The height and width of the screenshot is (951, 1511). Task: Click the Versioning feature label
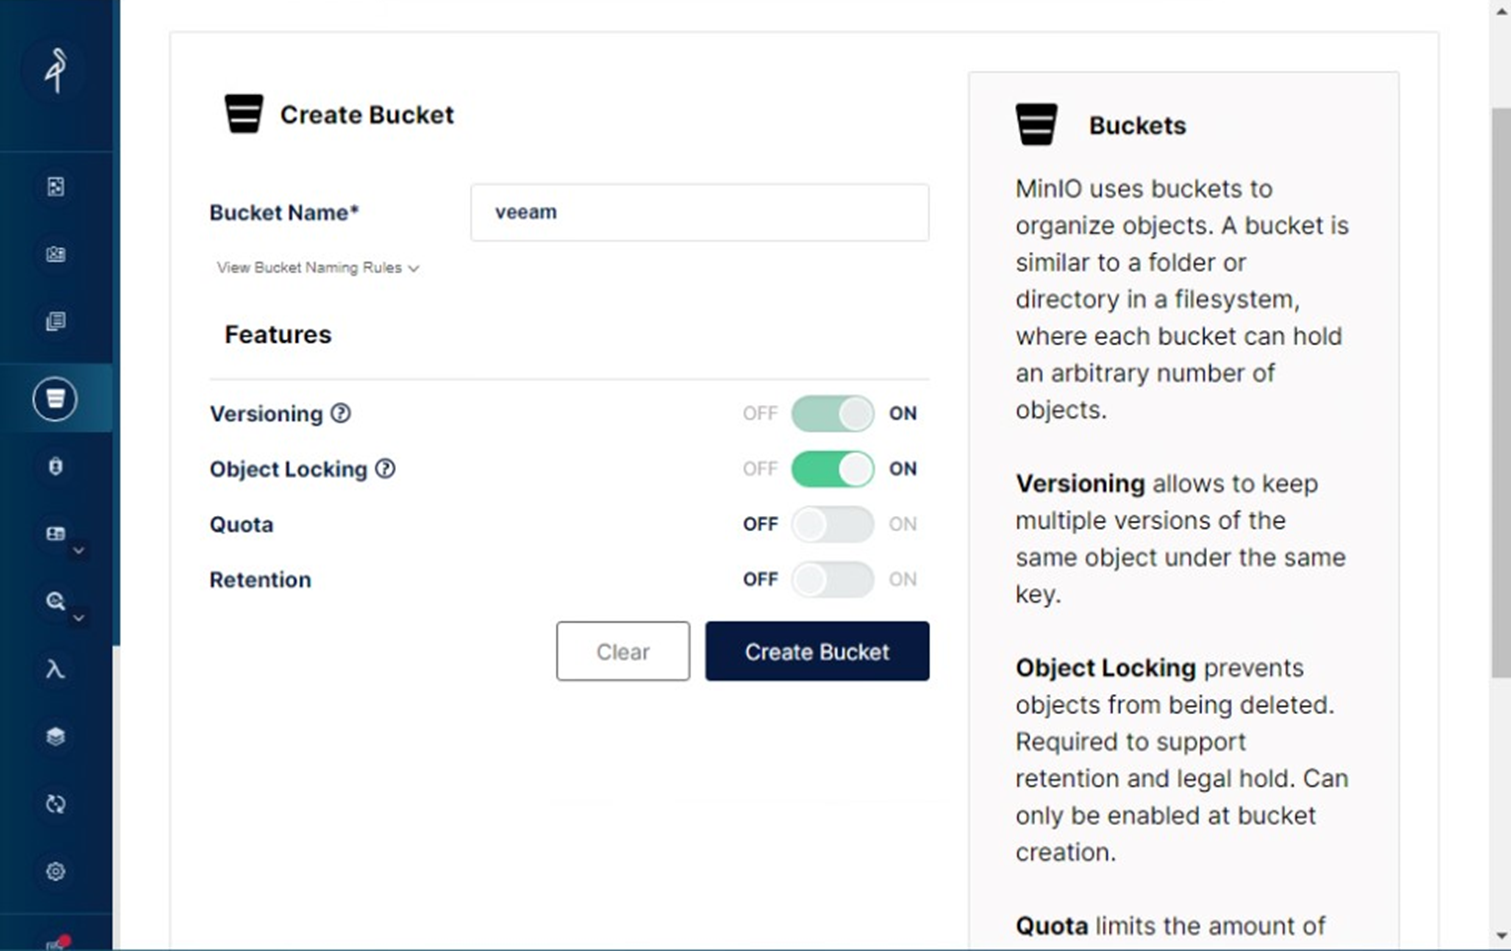pos(266,414)
